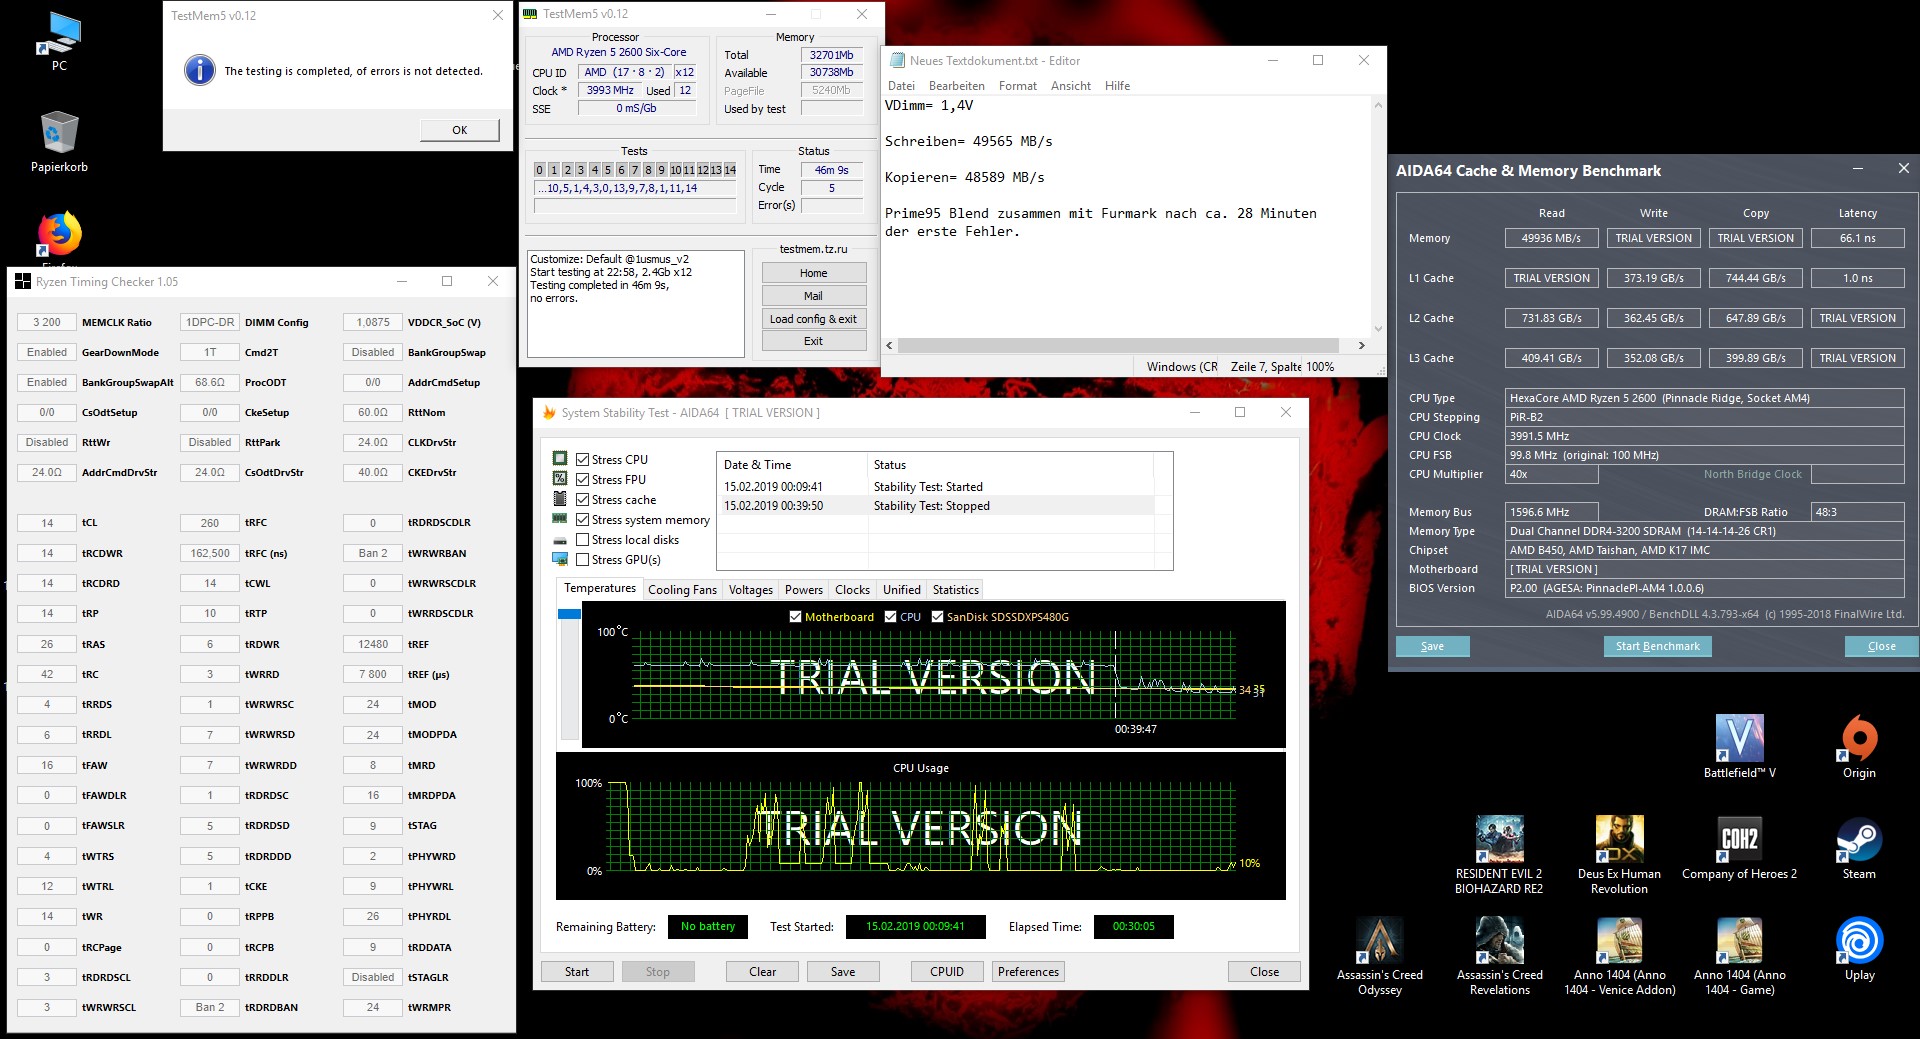The height and width of the screenshot is (1039, 1920).
Task: Click the CPU chip icon beside Stress CPU
Action: pyautogui.click(x=560, y=458)
